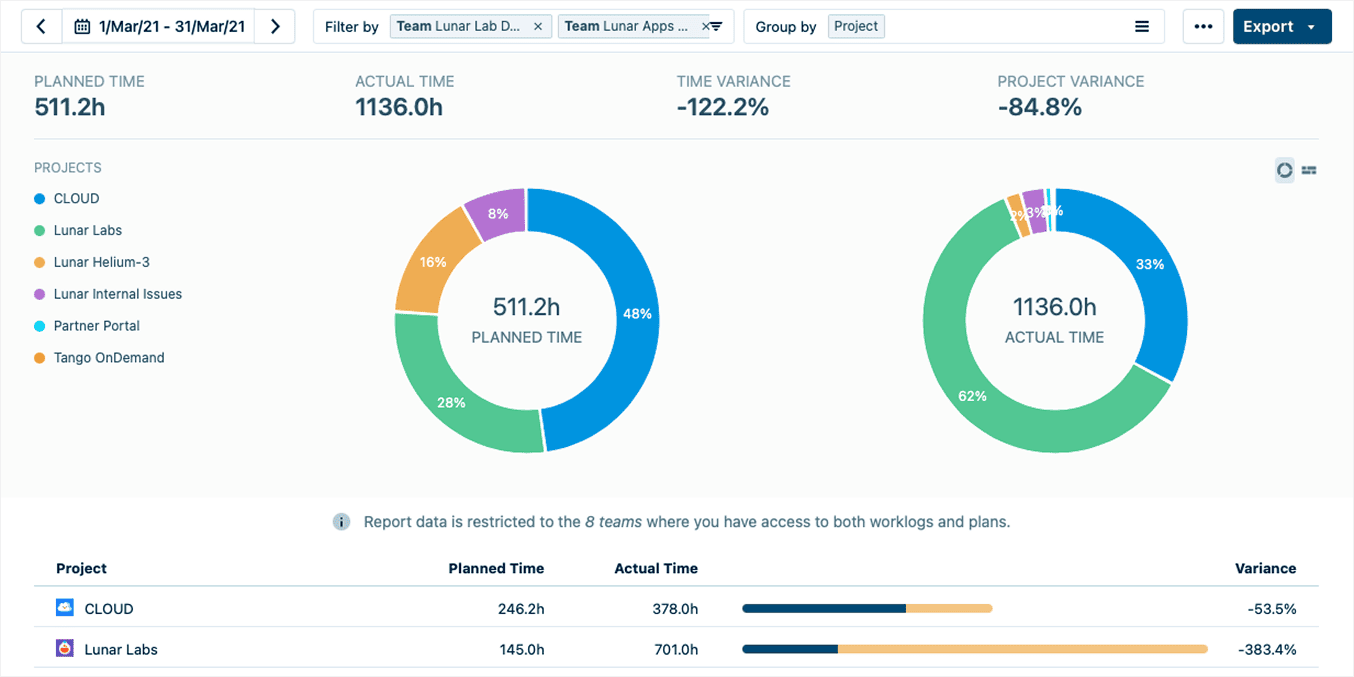Sort table by Planned Time column
Viewport: 1354px width, 677px height.
coord(496,568)
